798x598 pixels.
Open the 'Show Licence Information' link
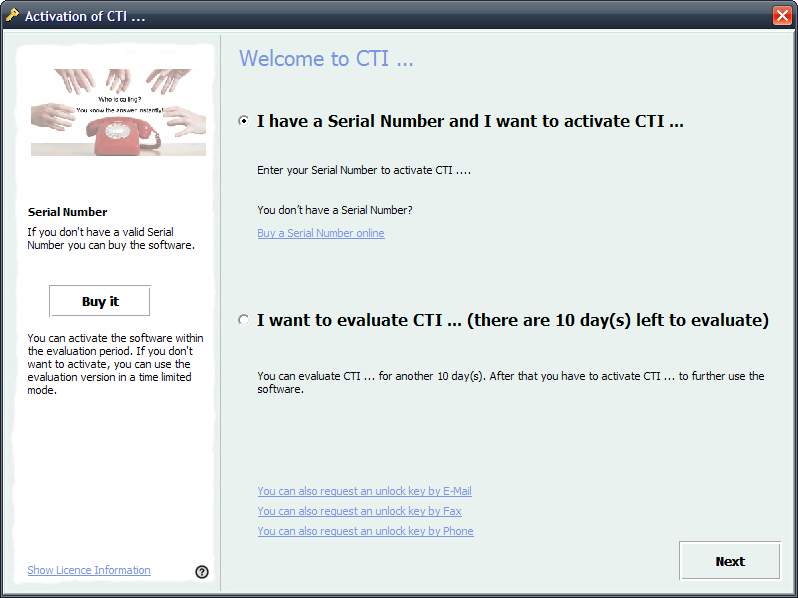pos(89,570)
